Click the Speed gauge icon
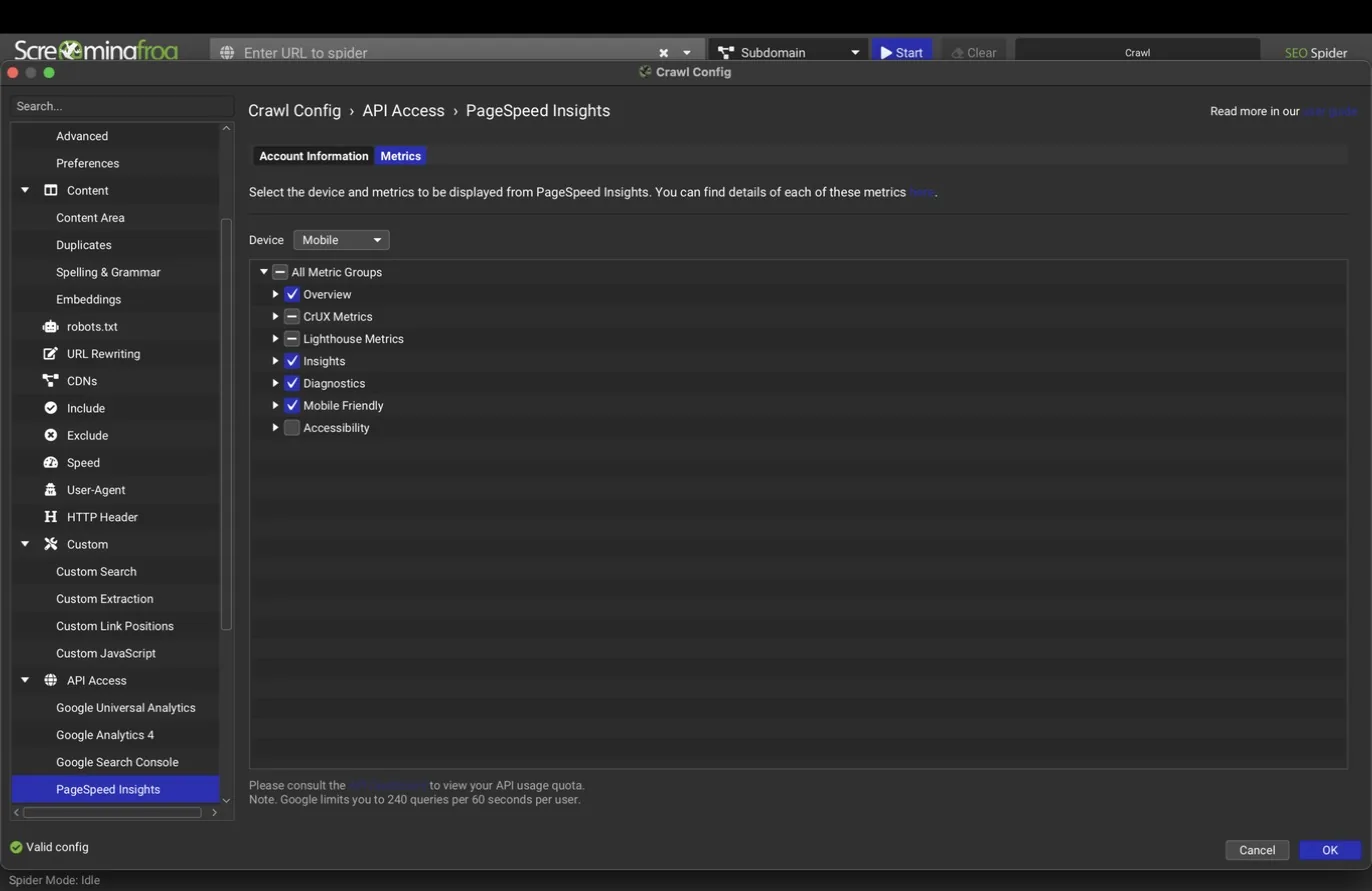Viewport: 1372px width, 891px height. pos(51,462)
